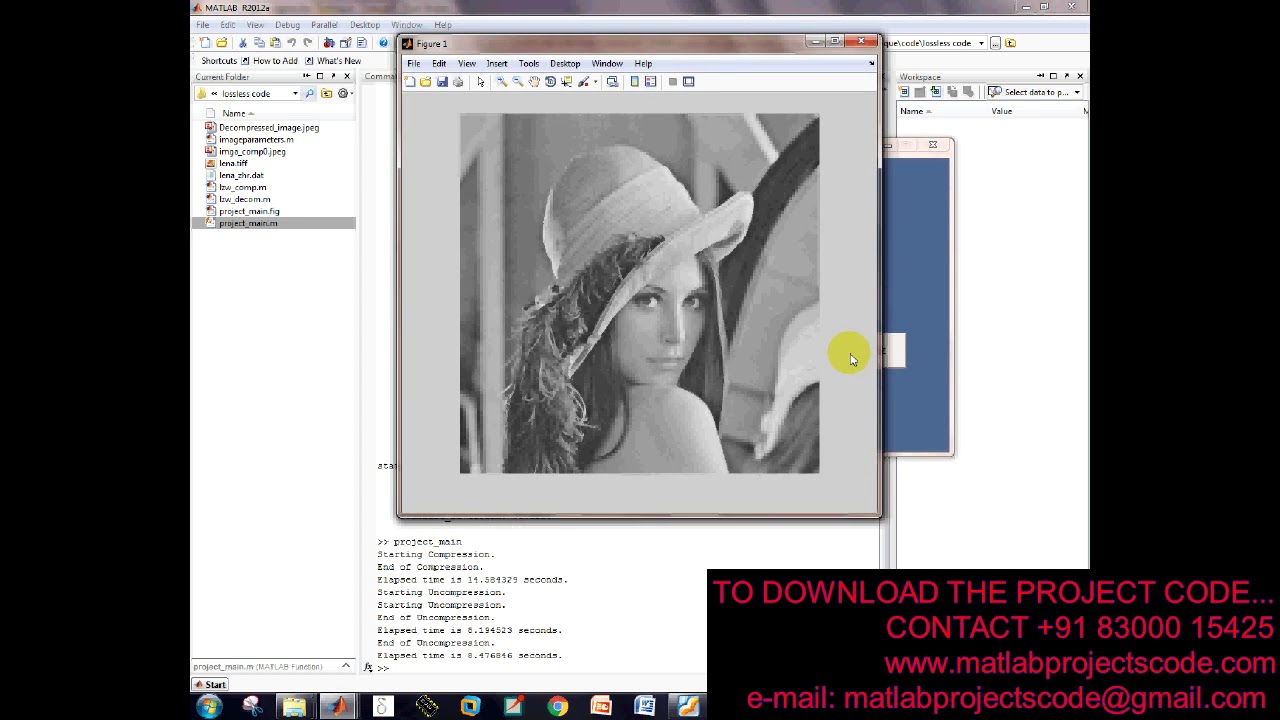This screenshot has width=1280, height=720.
Task: Click the Cut scissors icon in MATLAB toolbar
Action: coord(243,42)
